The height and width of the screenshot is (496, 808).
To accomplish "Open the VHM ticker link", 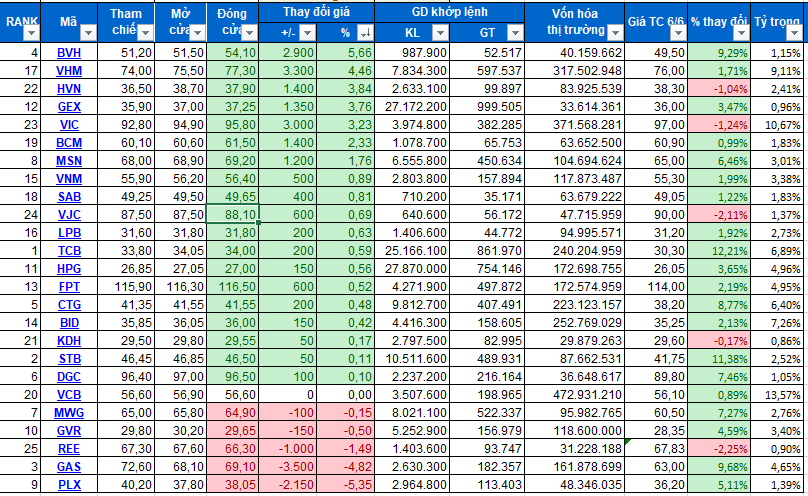I will point(69,71).
